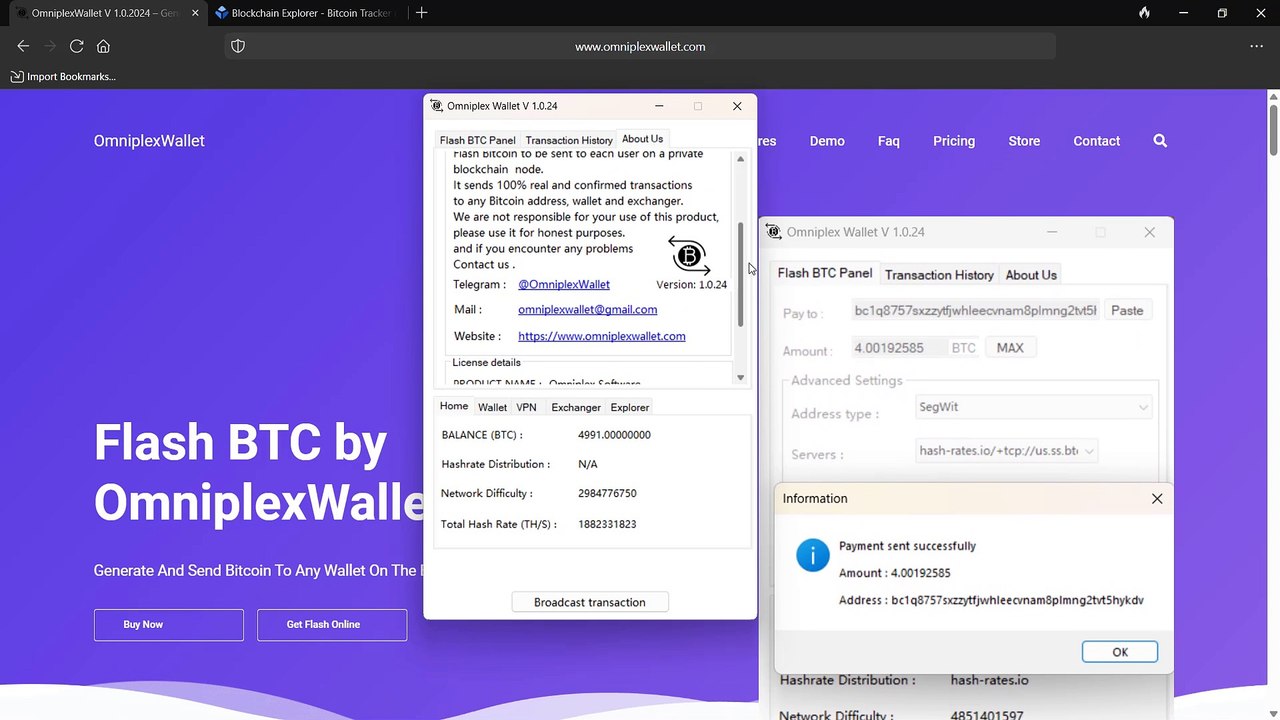Click About Us scrollbar down arrow

740,377
